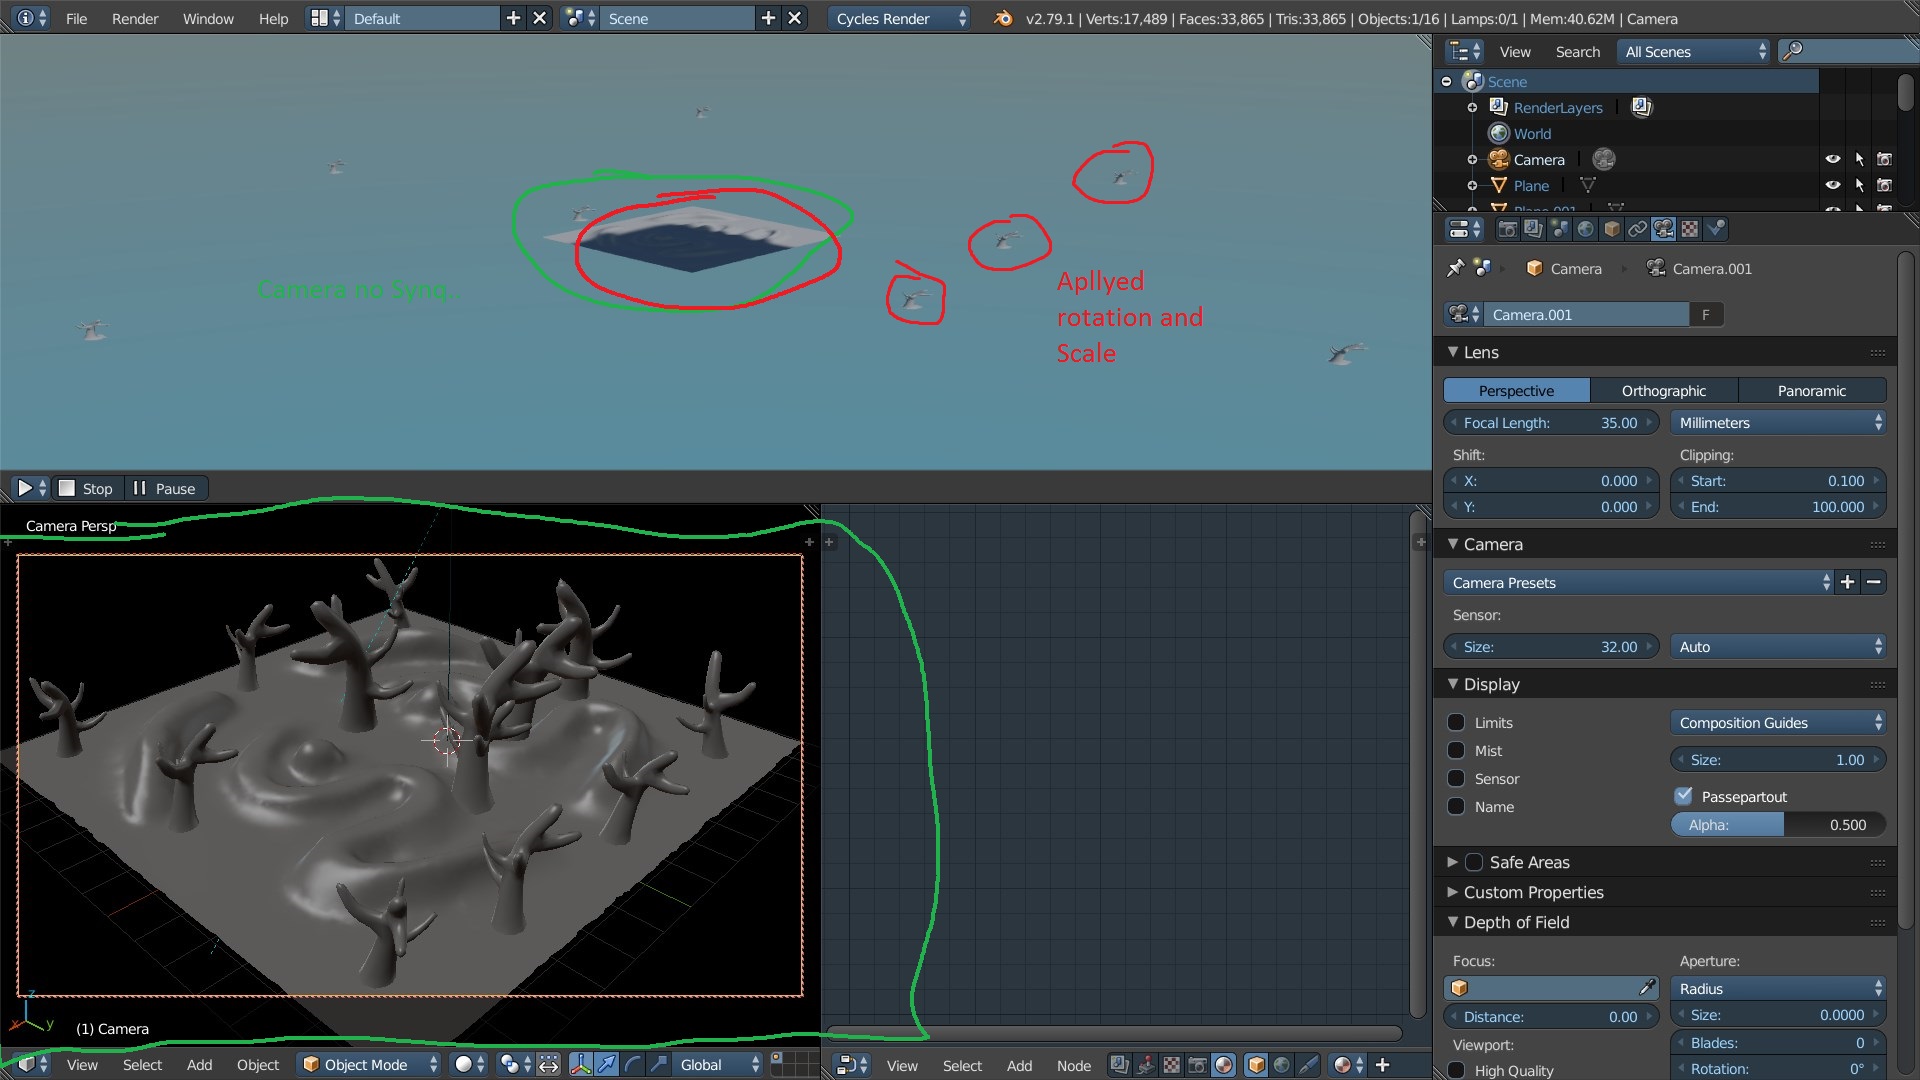Open the Object Mode dropdown
This screenshot has height=1080, width=1920.
pyautogui.click(x=369, y=1065)
